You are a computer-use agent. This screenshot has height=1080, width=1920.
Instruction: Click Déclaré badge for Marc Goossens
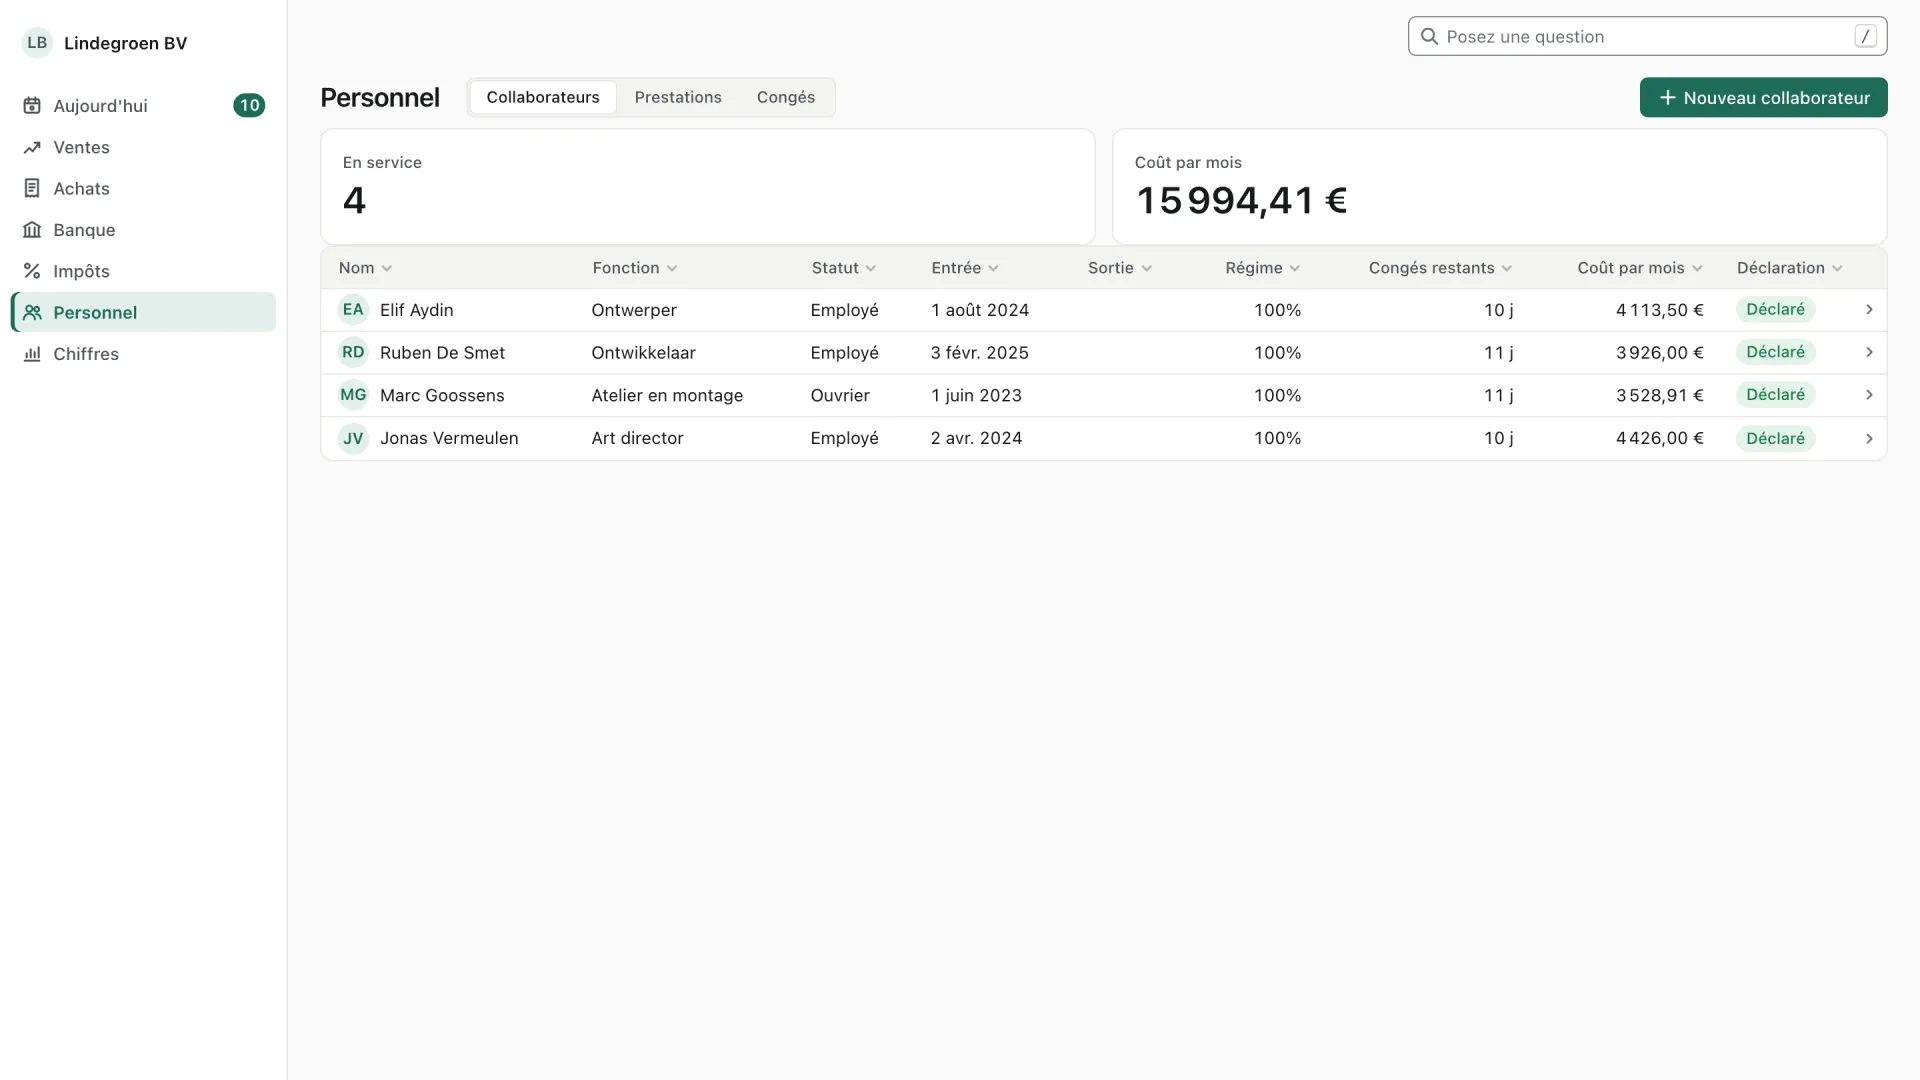click(1775, 395)
